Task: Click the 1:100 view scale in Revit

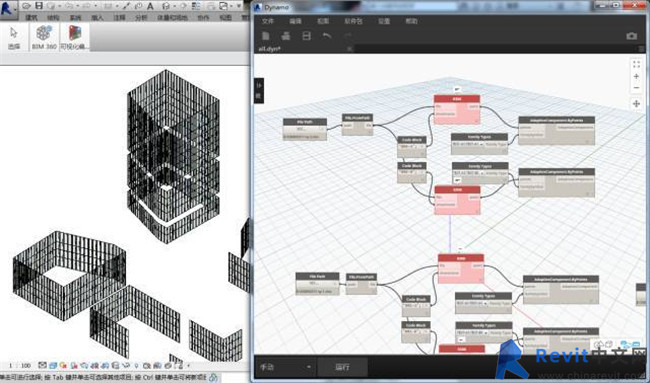Action: [20, 366]
